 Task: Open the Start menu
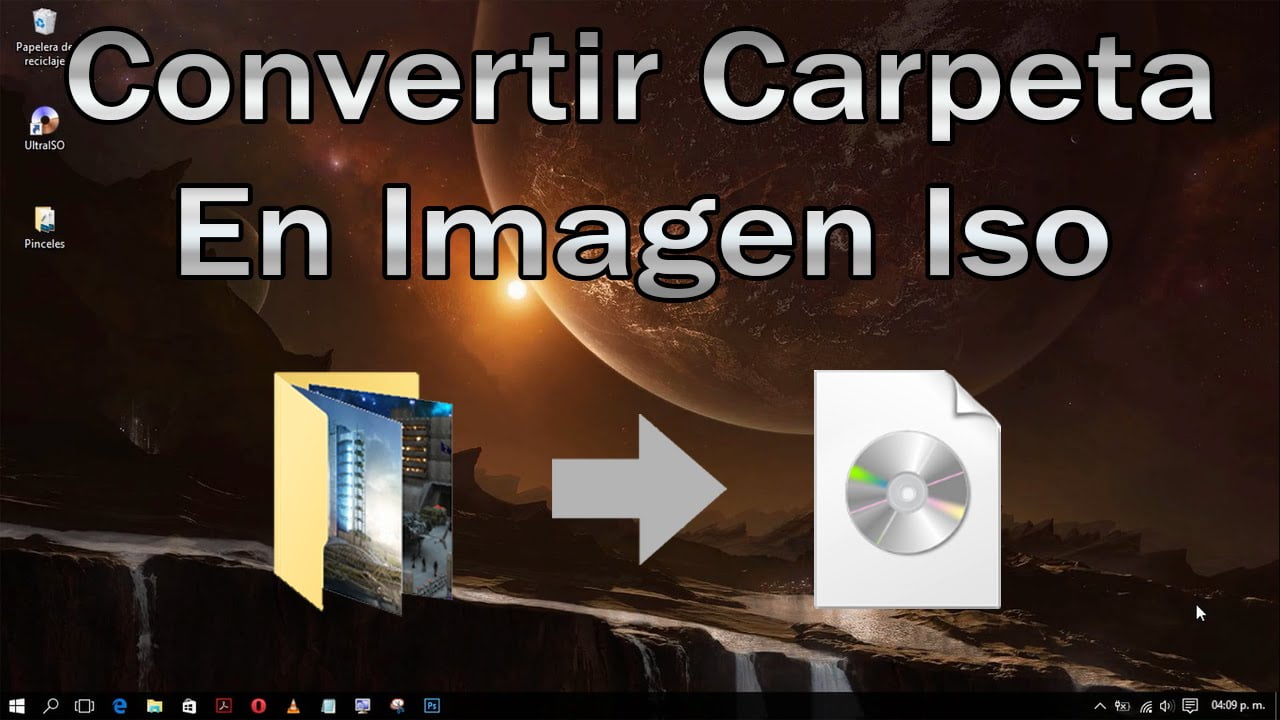point(18,705)
